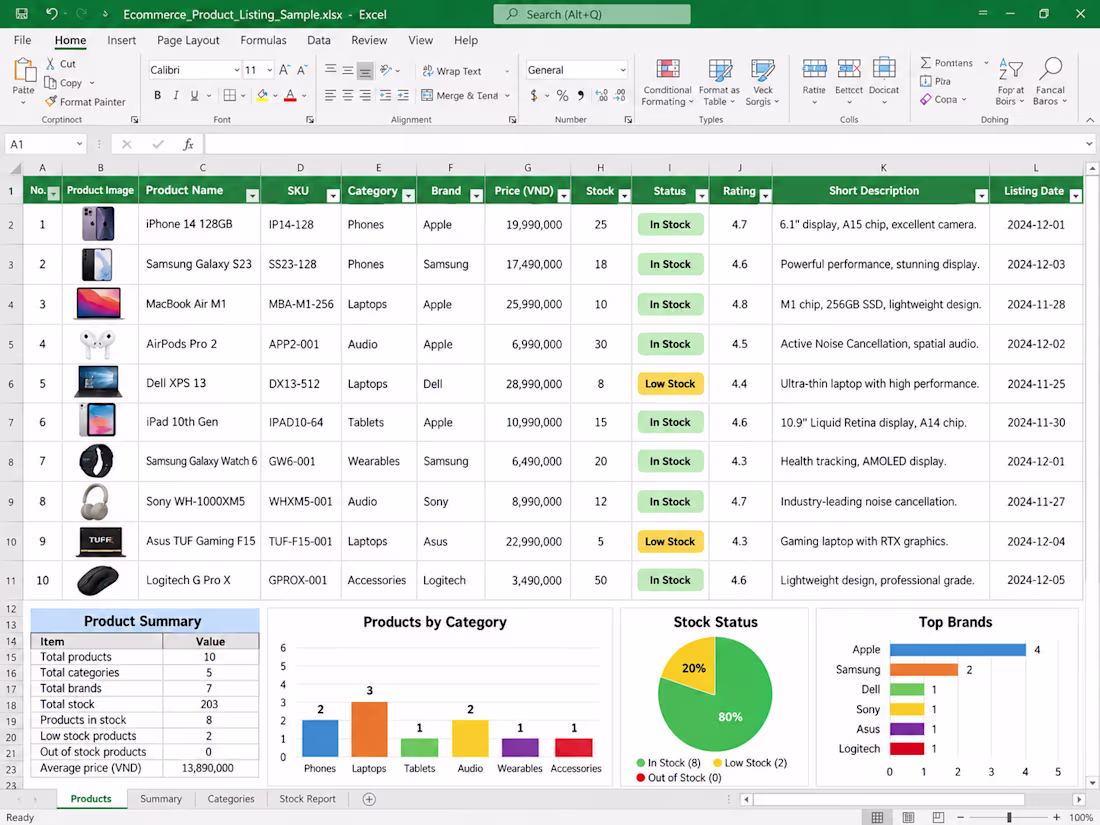
Task: Switch to the Formulas ribbon tab
Action: [x=263, y=40]
